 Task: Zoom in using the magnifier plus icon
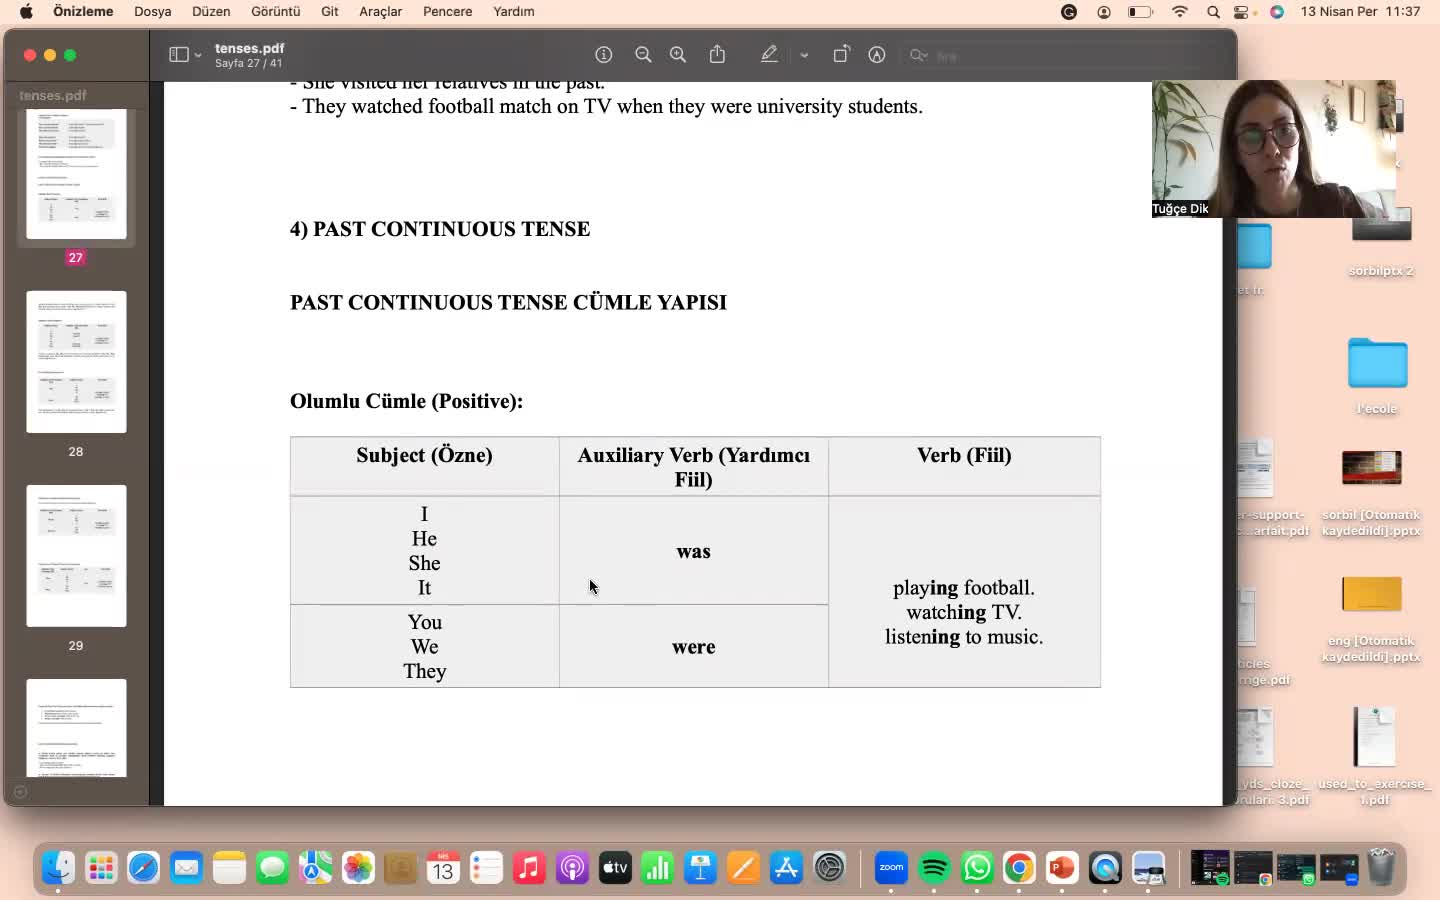click(678, 55)
